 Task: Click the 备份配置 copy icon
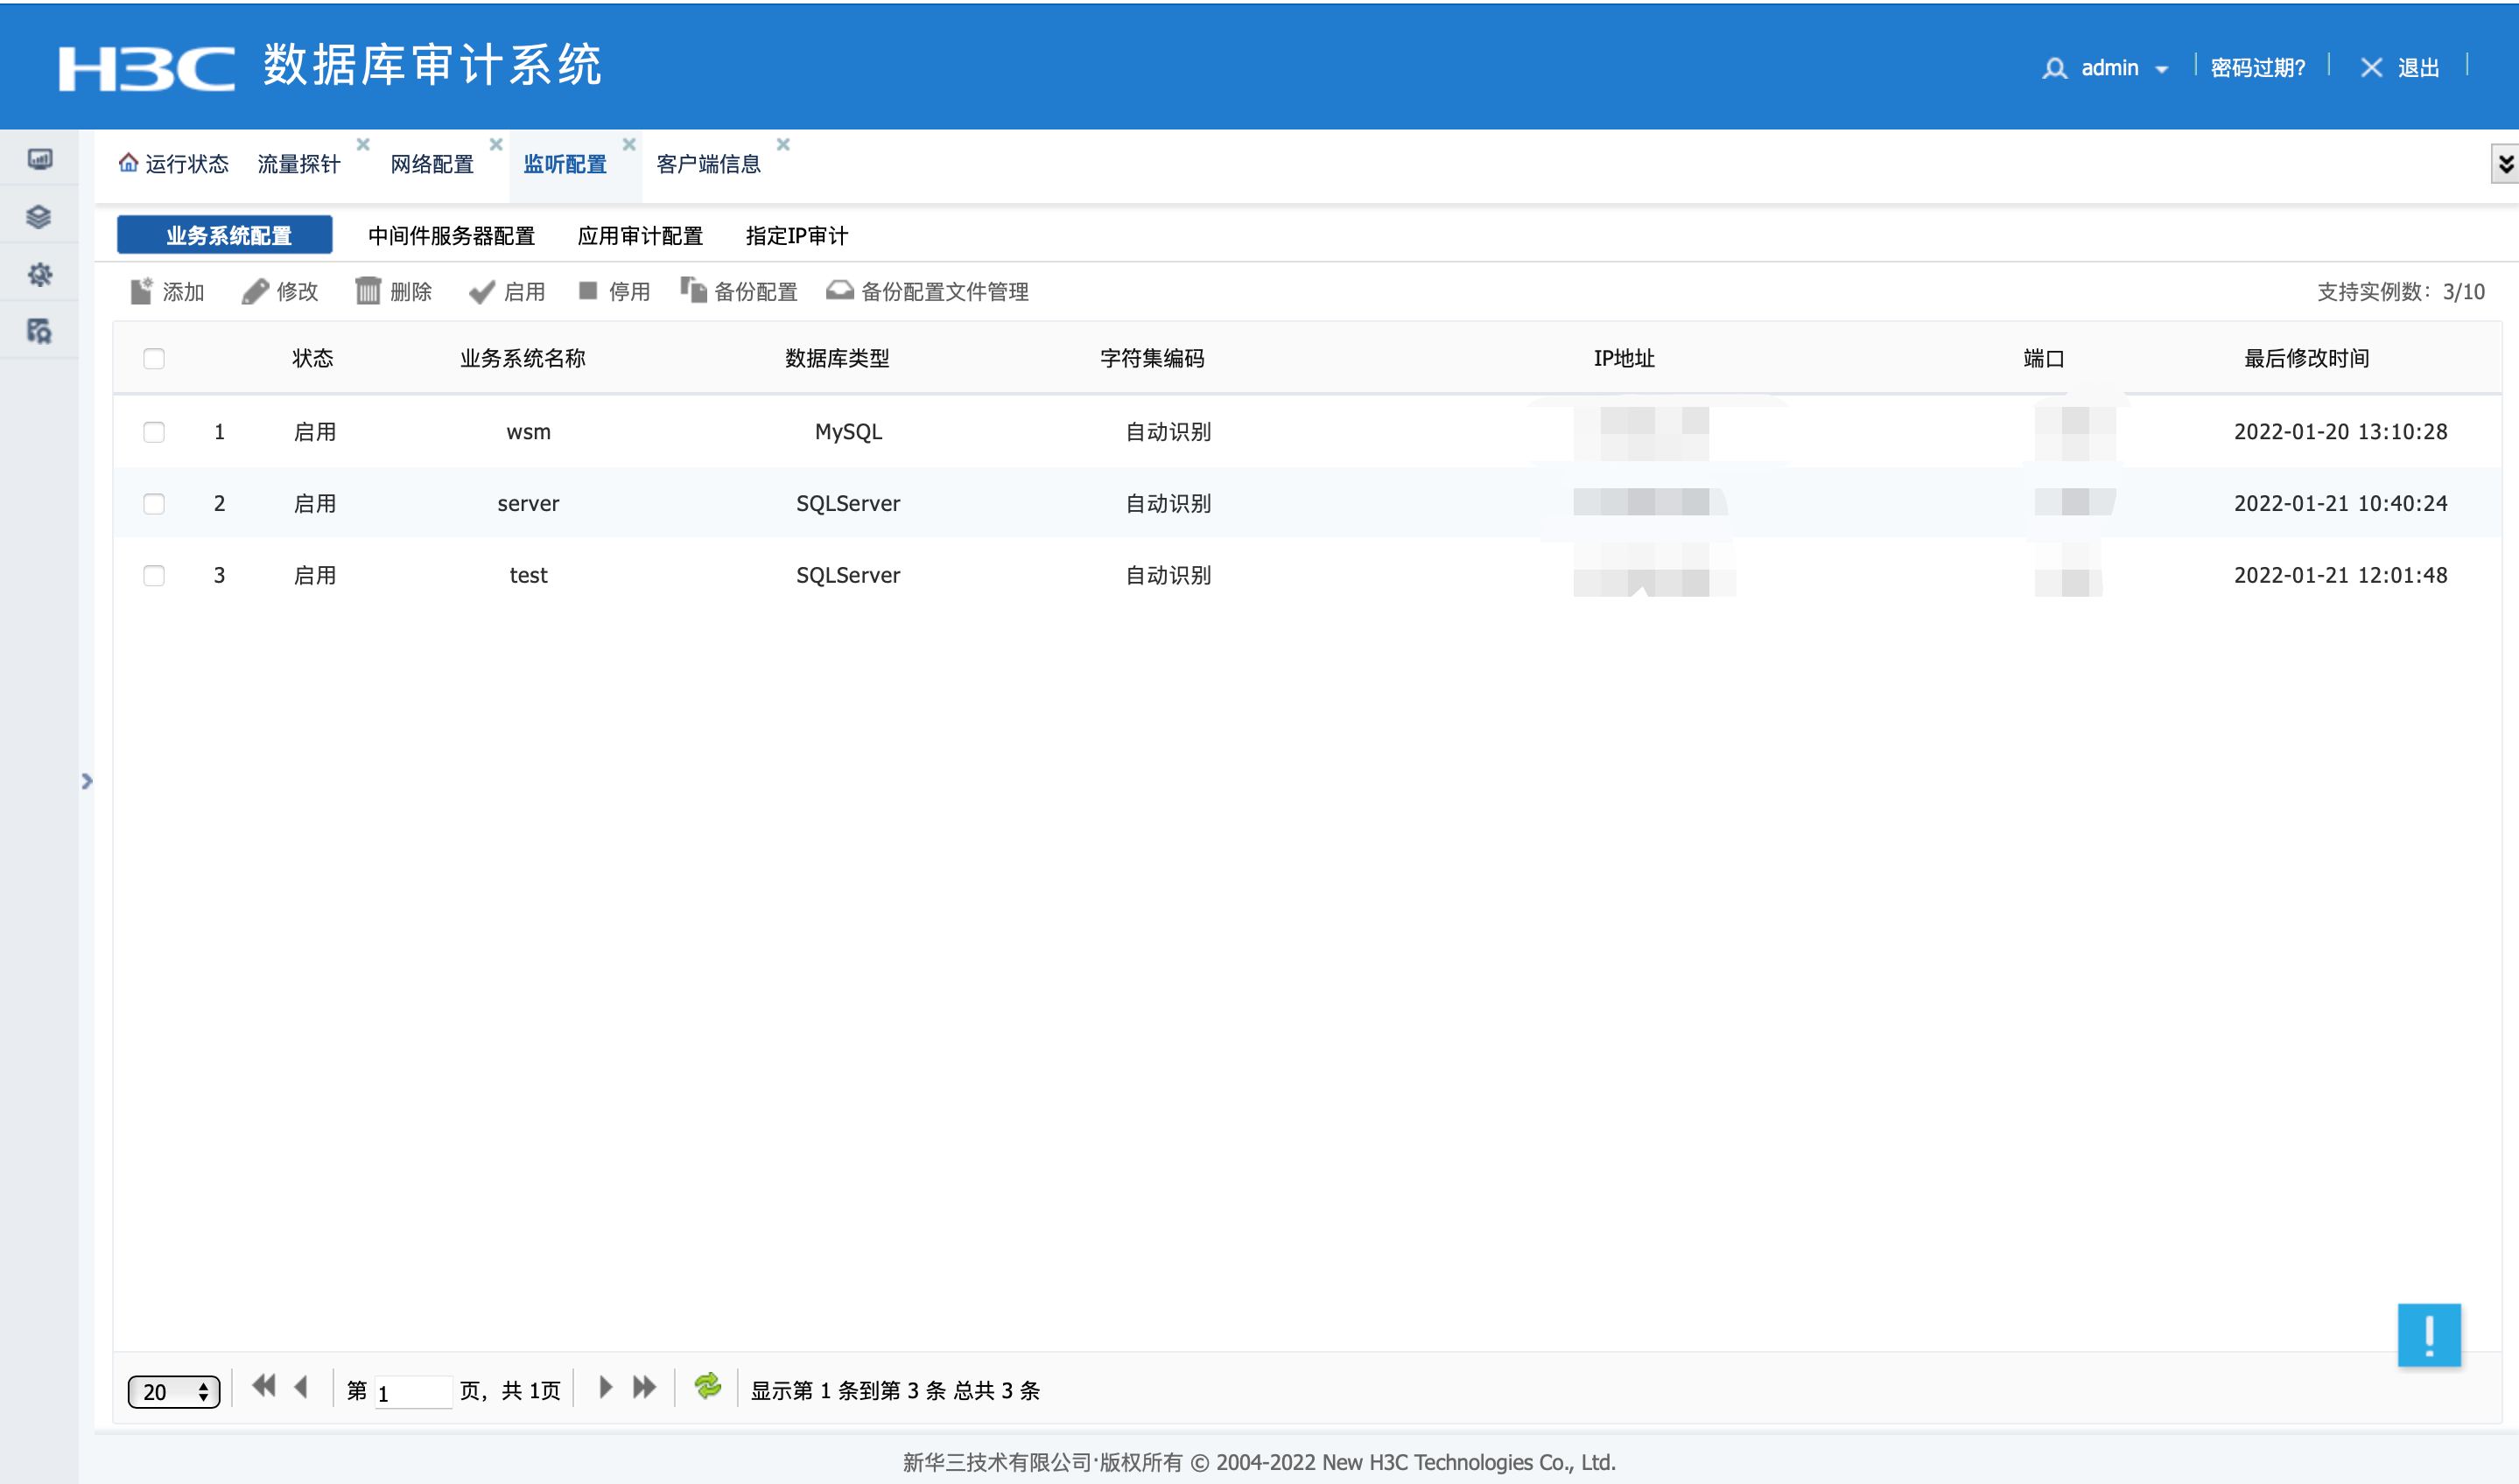click(693, 291)
